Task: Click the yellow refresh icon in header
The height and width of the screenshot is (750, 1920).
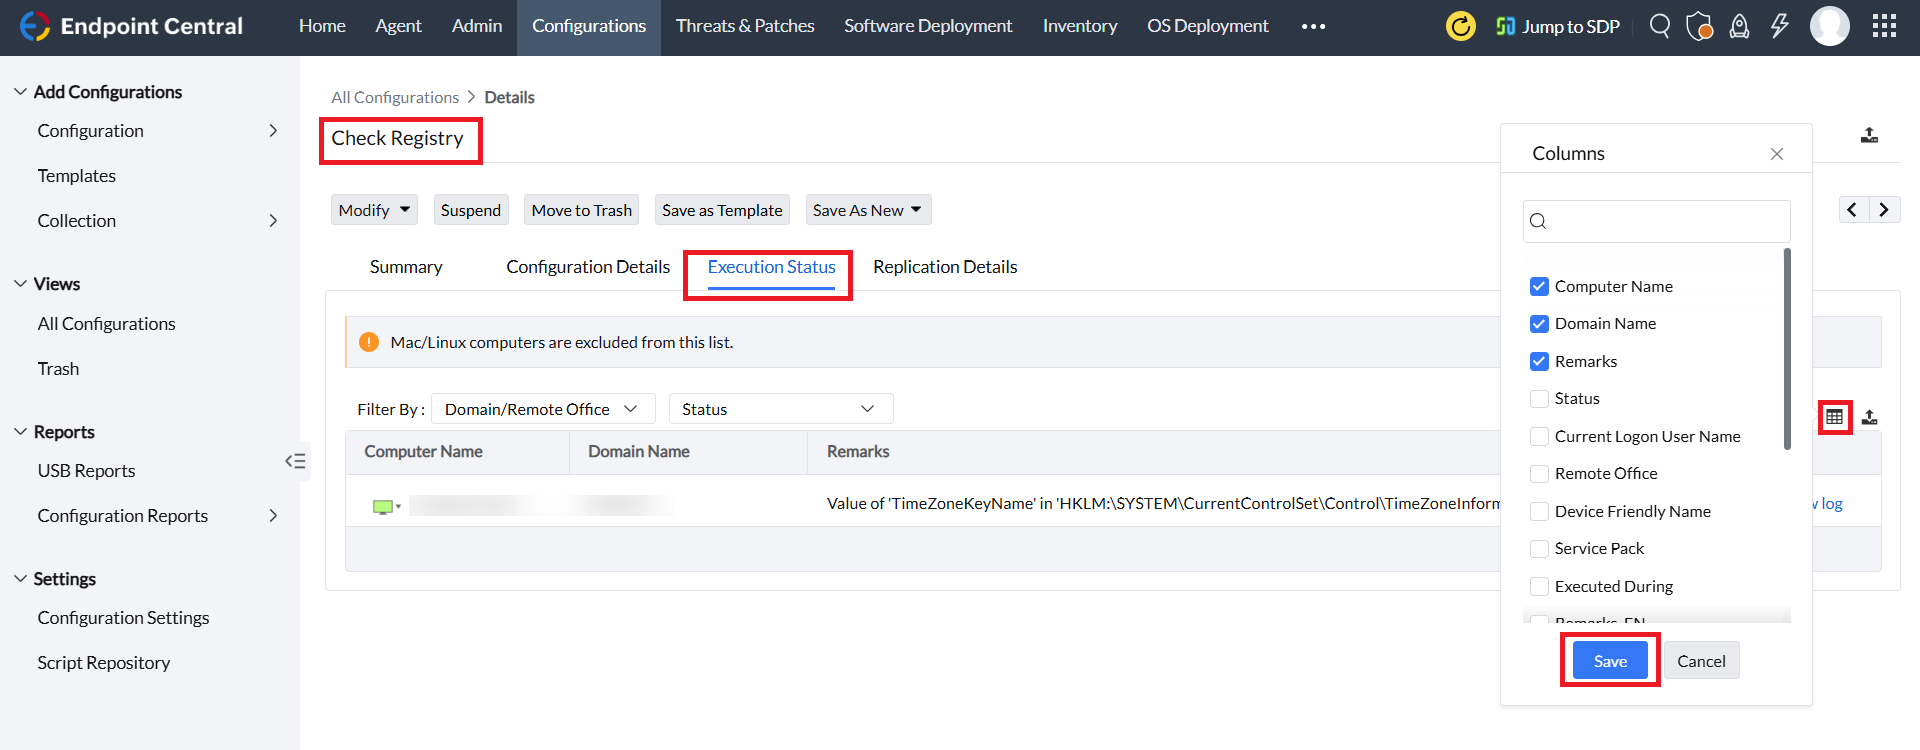Action: click(x=1461, y=26)
